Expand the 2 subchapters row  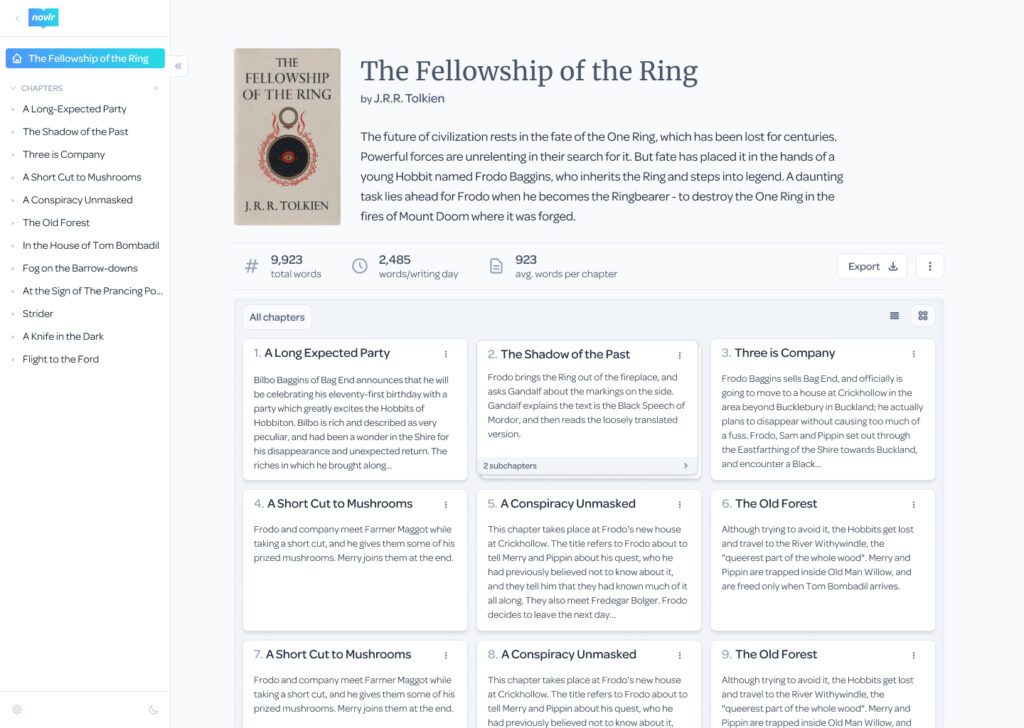tap(586, 466)
